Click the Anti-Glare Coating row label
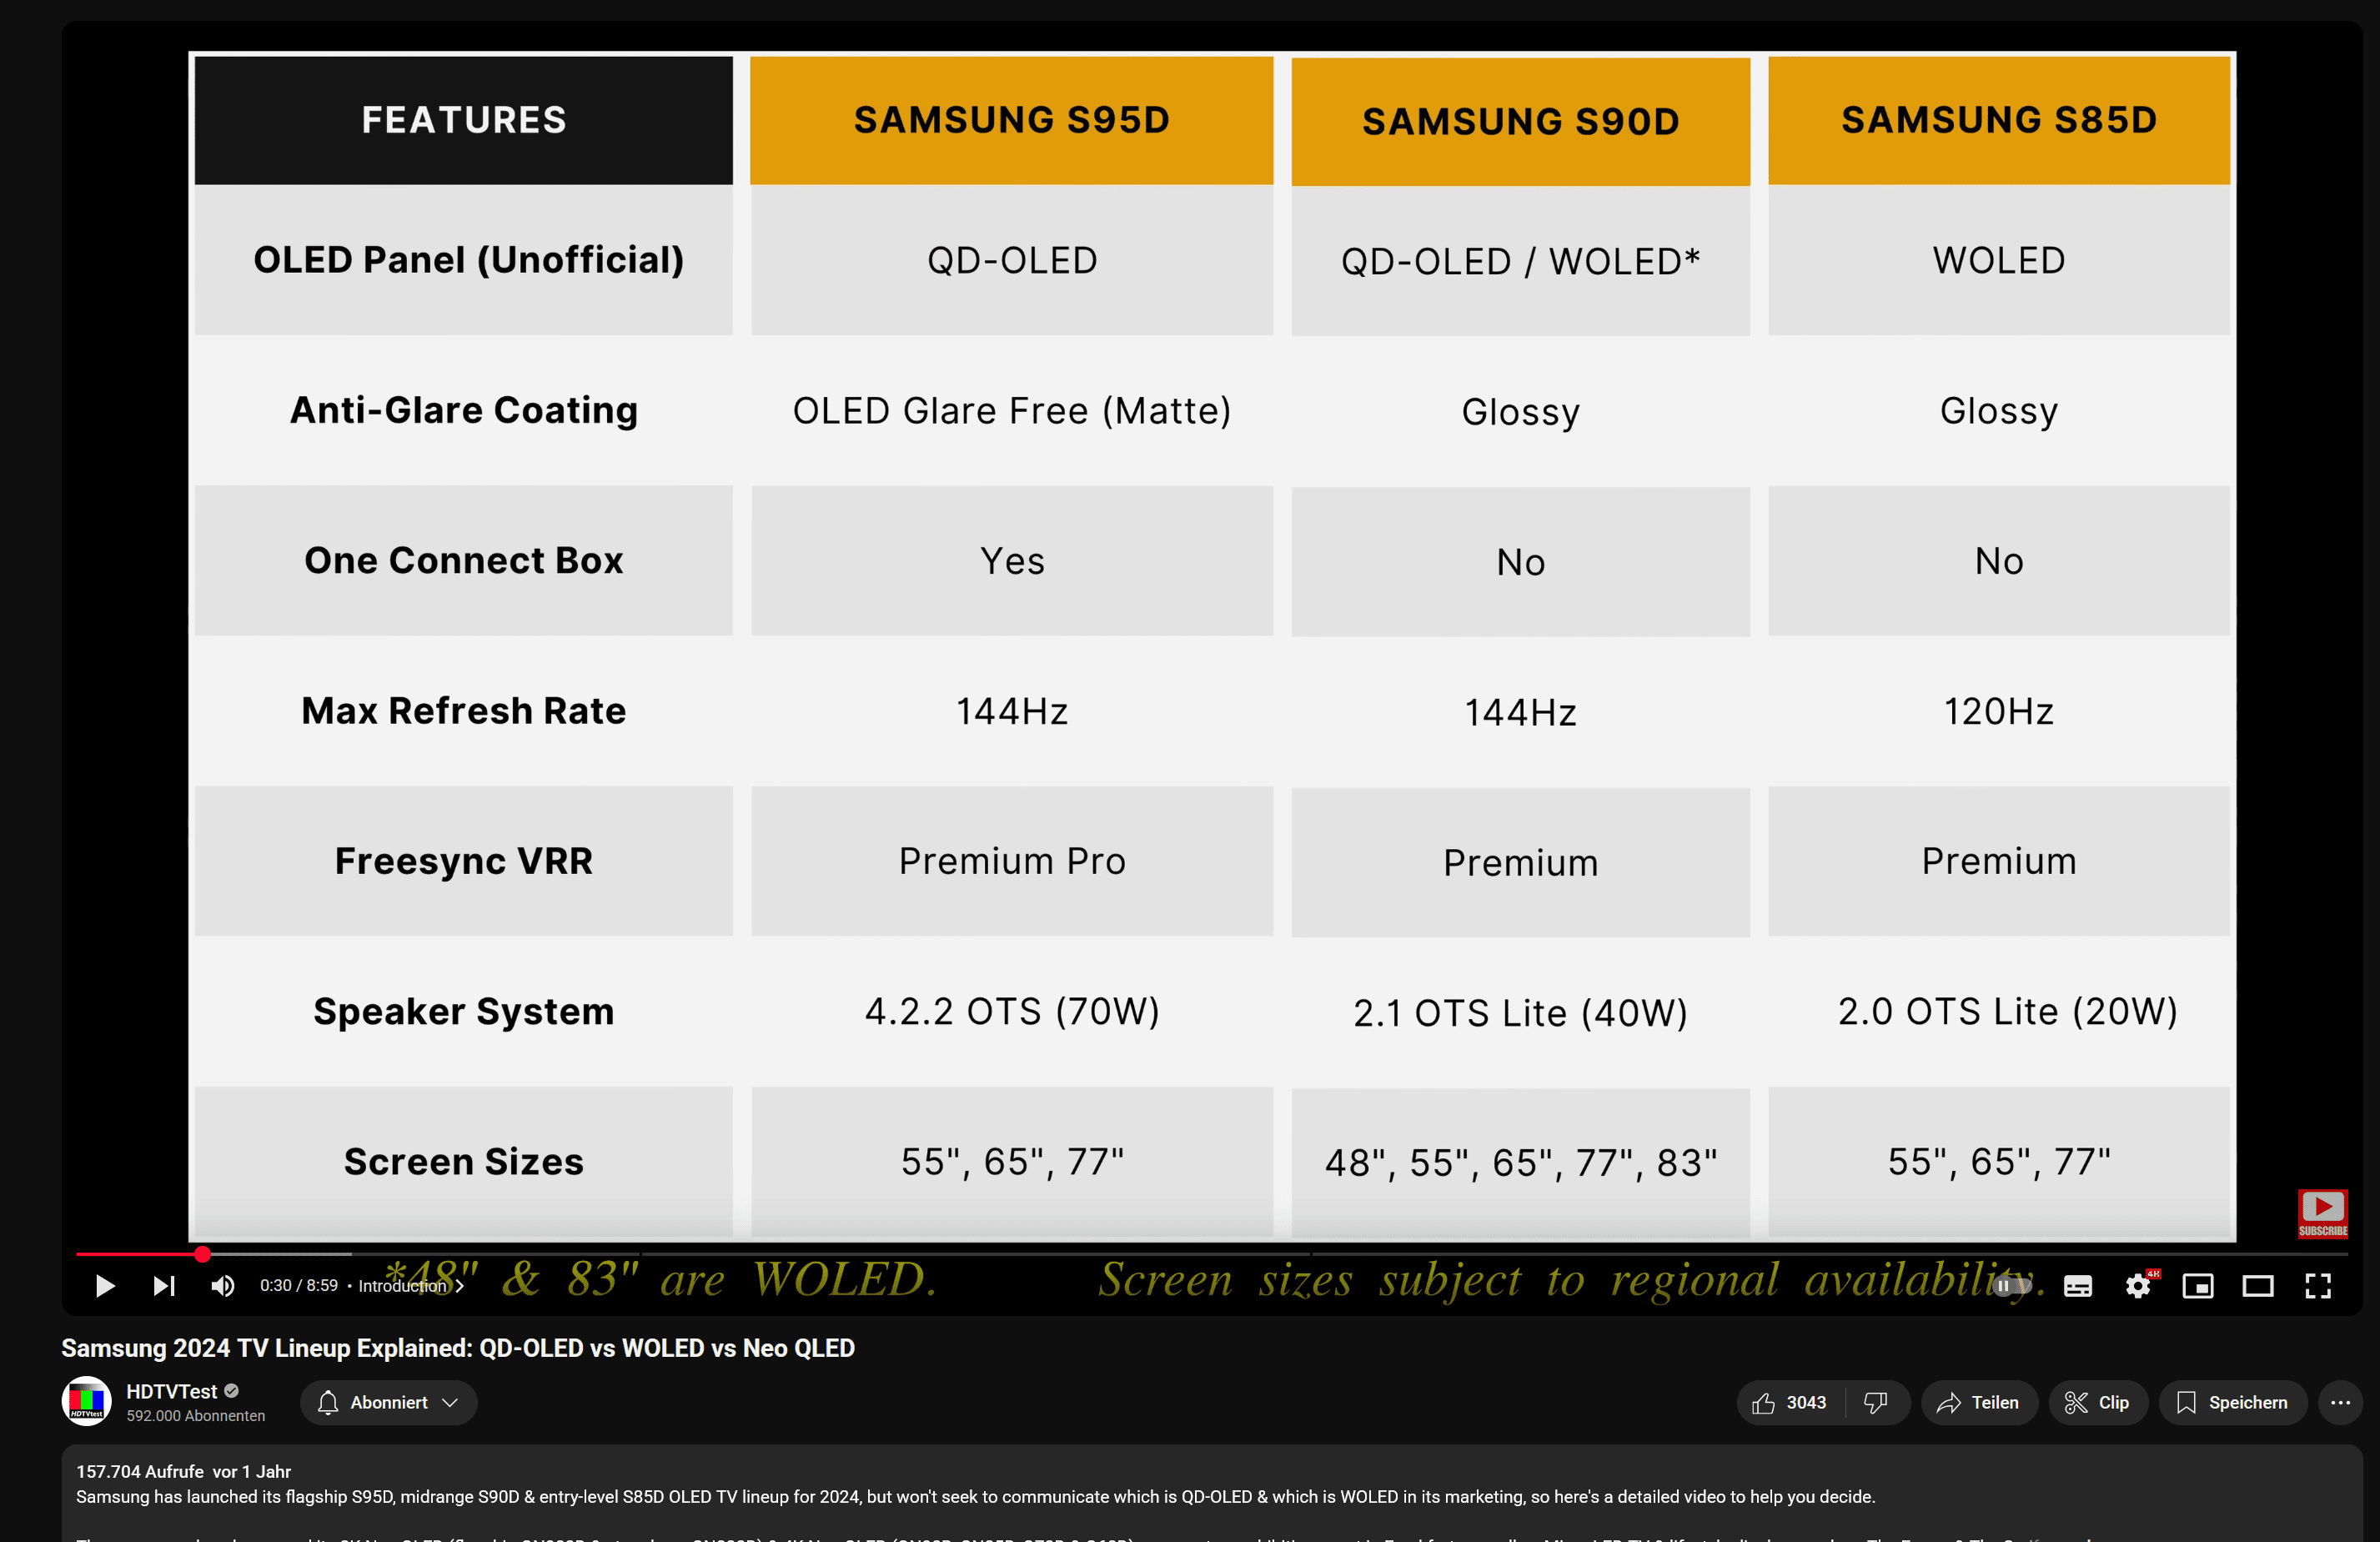The width and height of the screenshot is (2380, 1542). [463, 410]
